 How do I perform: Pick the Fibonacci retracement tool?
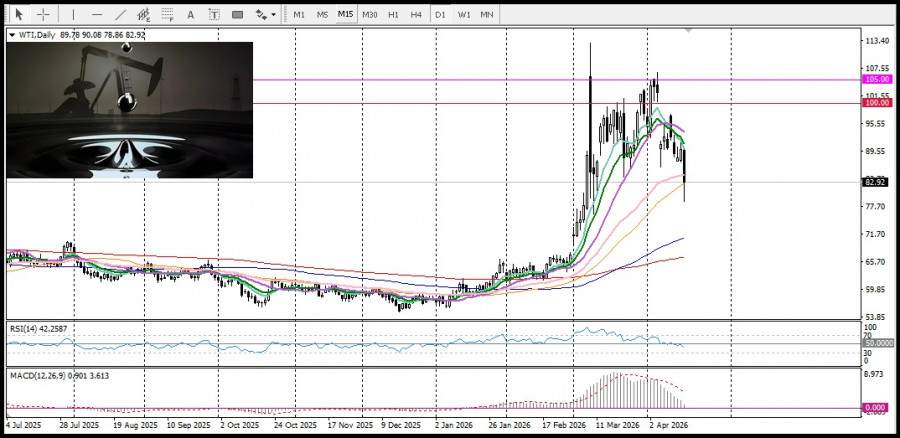tap(169, 14)
